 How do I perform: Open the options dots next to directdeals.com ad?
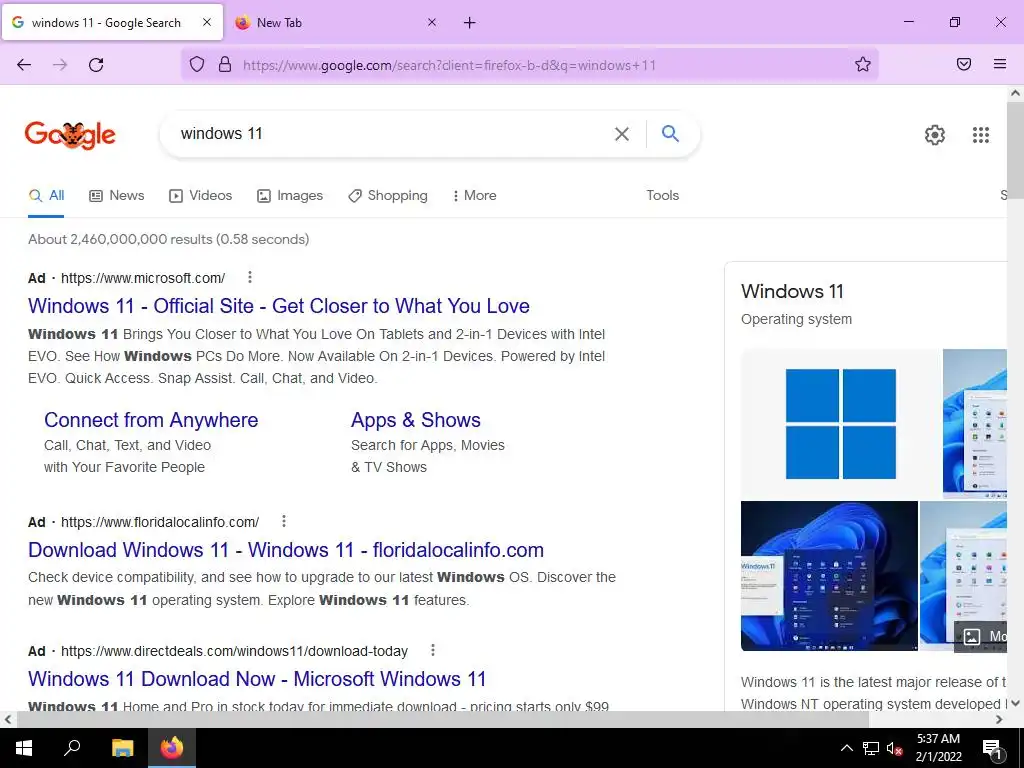click(x=432, y=650)
